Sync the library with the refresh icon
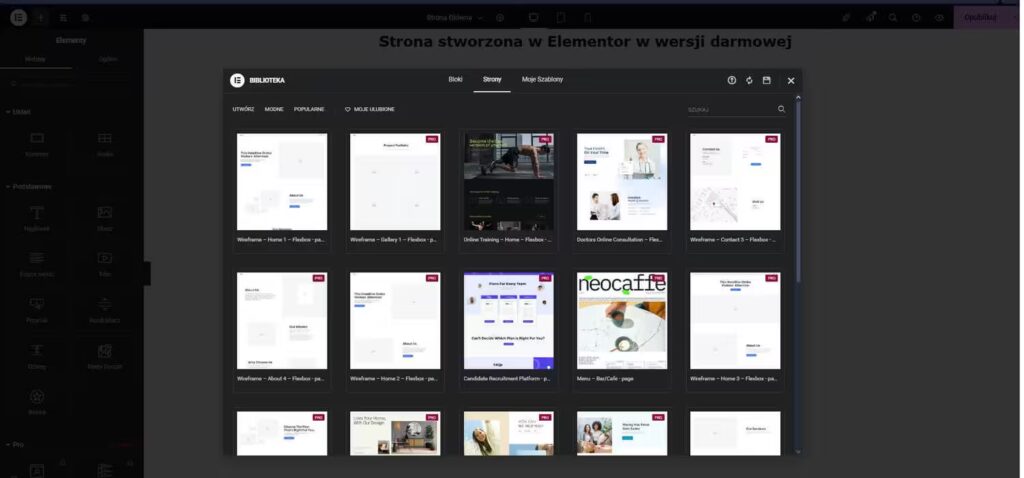The width and height of the screenshot is (1024, 478). coord(749,80)
